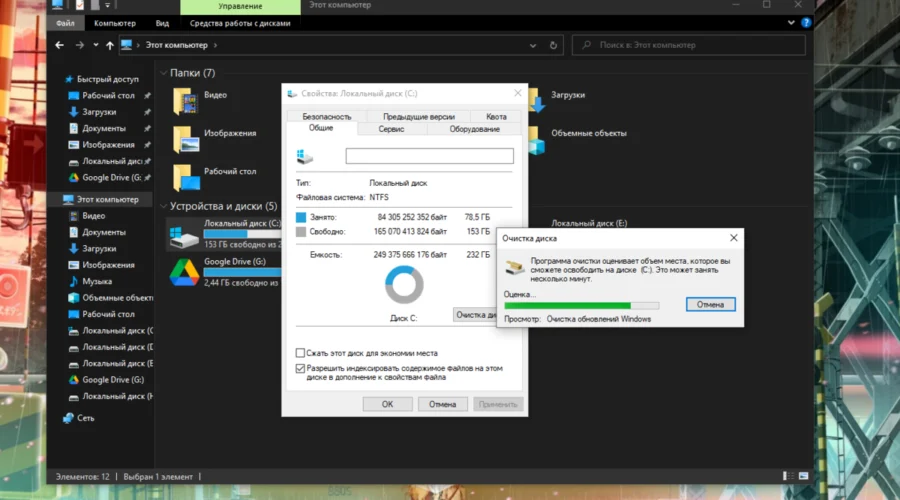Open the Google Drive (G:) drive icon
900x500 pixels.
click(185, 271)
